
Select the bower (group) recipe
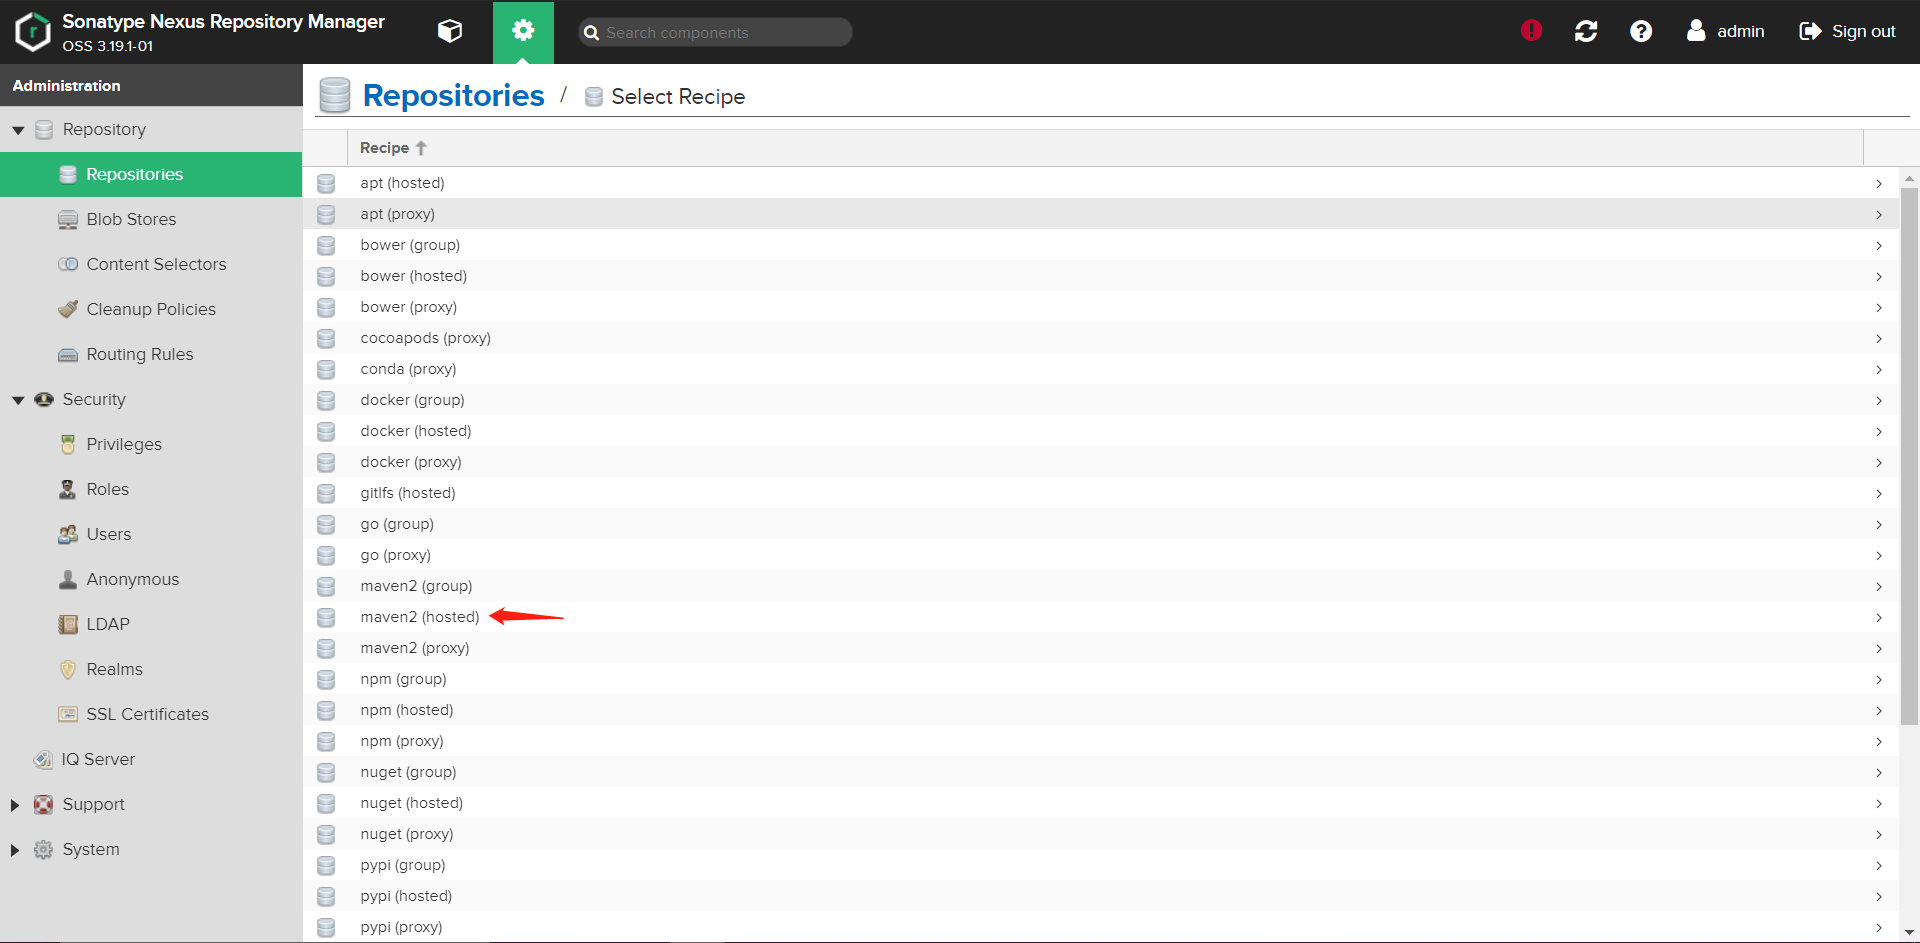pos(1102,245)
